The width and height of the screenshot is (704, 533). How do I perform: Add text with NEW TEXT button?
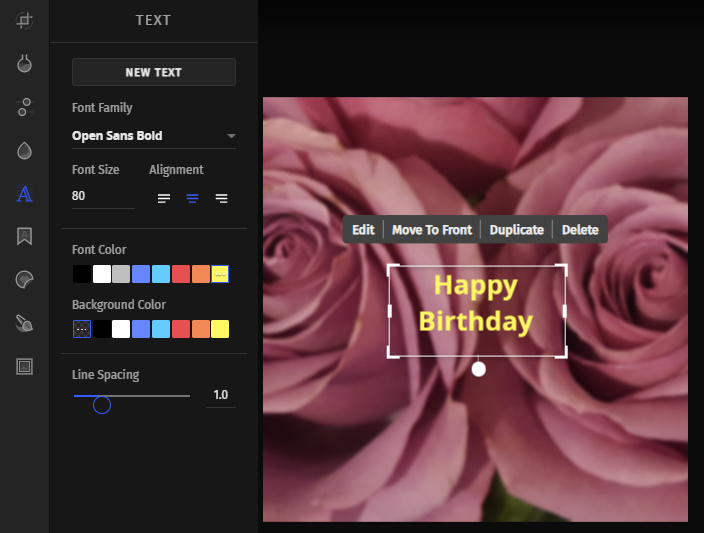154,72
